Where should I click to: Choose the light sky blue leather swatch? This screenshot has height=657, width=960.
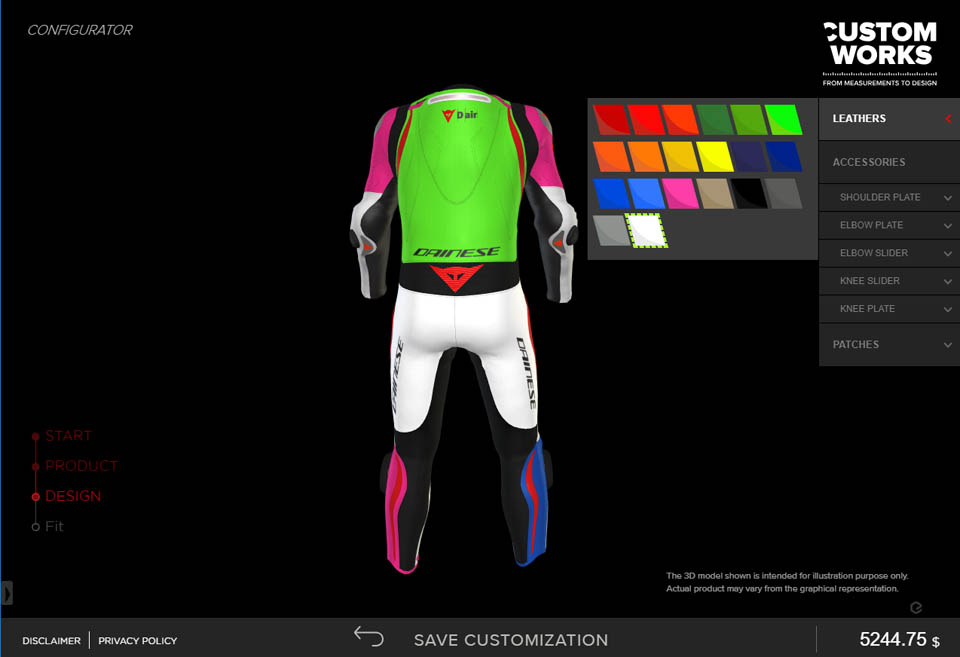[646, 193]
